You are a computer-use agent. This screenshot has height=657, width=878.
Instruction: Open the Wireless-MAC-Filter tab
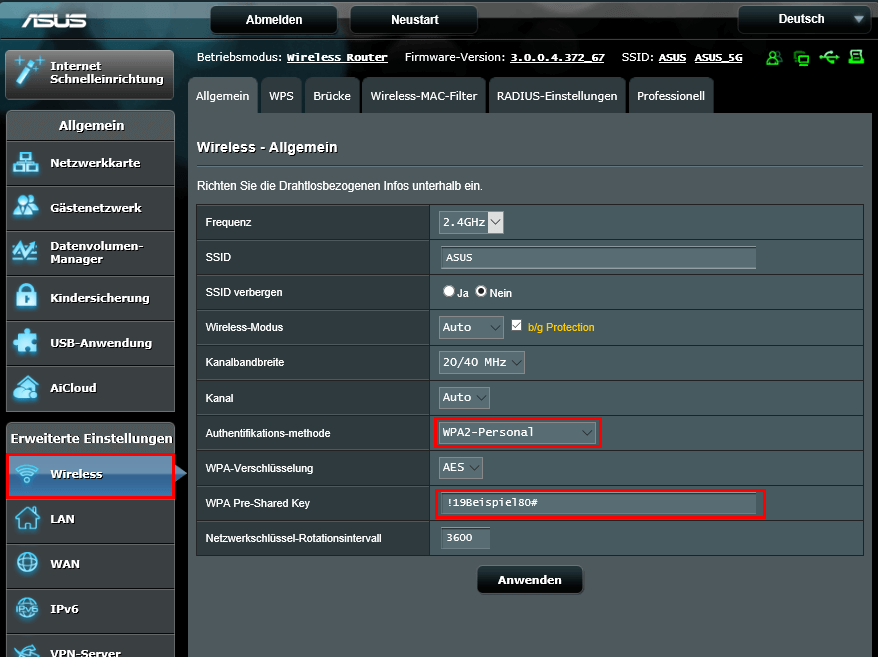point(424,96)
